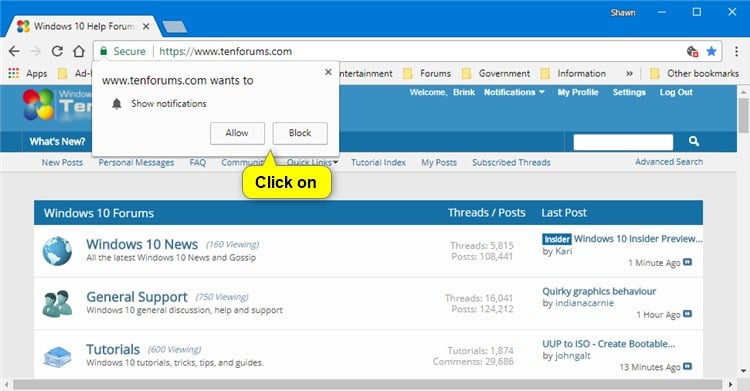Image resolution: width=750 pixels, height=391 pixels.
Task: Click the address bar URL
Action: [x=225, y=51]
